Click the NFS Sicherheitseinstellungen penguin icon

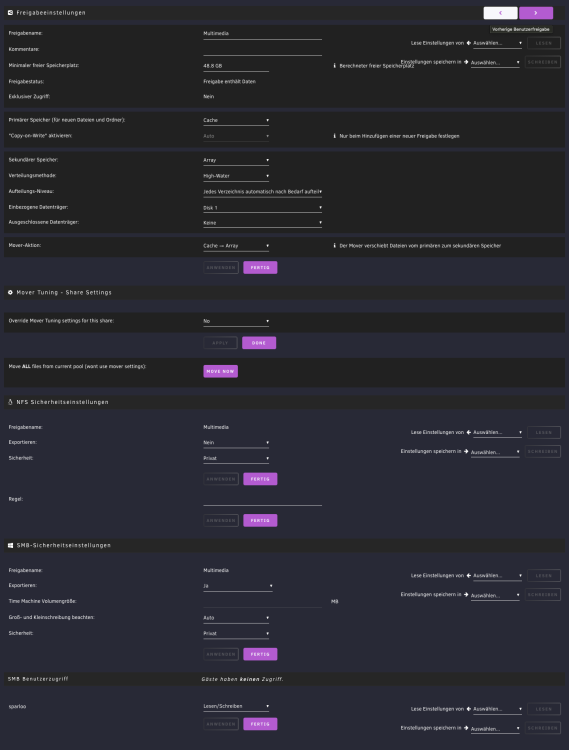pyautogui.click(x=11, y=402)
